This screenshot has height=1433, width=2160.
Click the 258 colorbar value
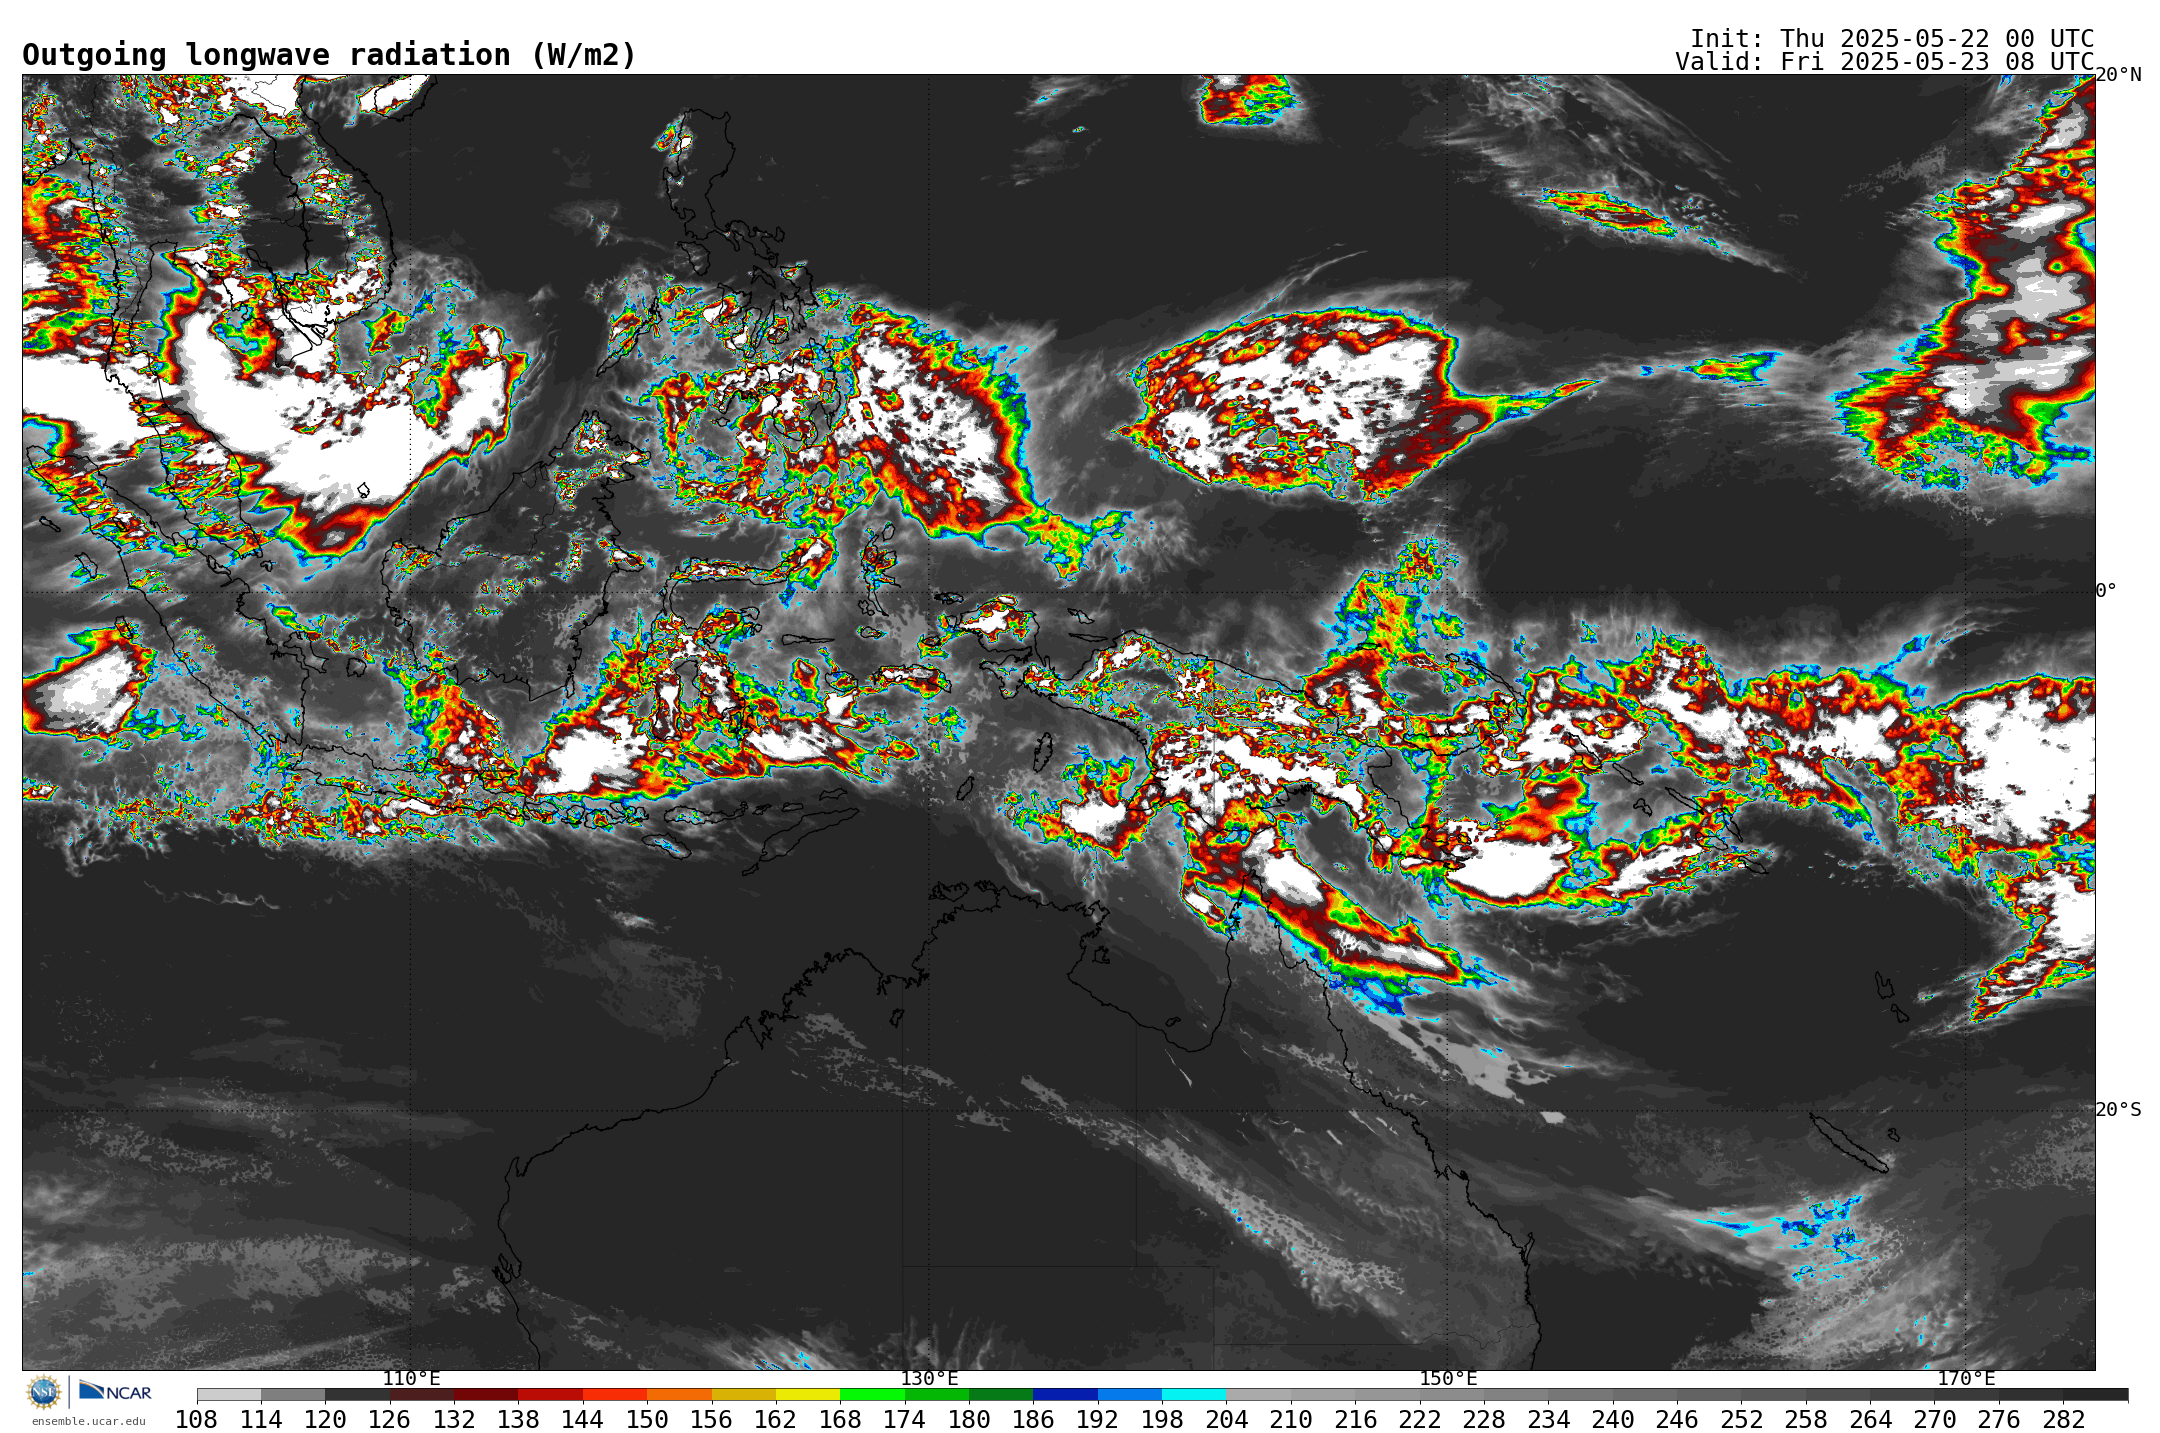1805,1420
